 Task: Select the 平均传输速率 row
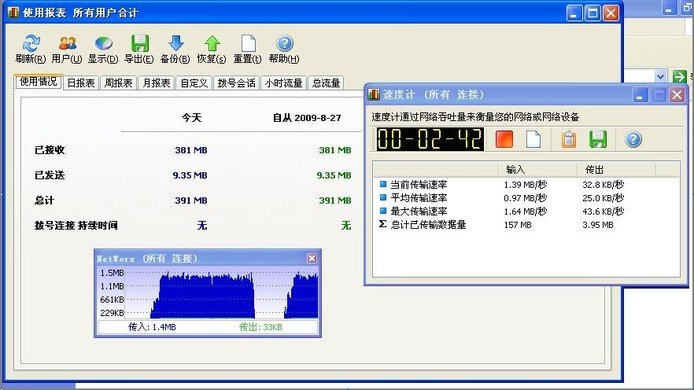(527, 197)
